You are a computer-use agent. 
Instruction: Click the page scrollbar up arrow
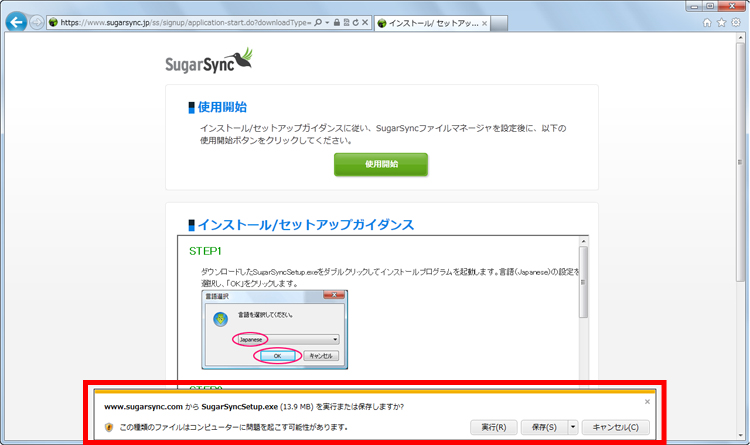coord(740,37)
